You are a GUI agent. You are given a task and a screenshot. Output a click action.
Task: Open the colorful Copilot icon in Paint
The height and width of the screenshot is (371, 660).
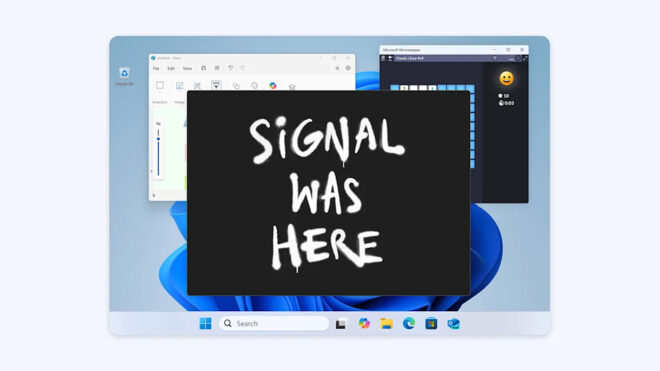273,85
